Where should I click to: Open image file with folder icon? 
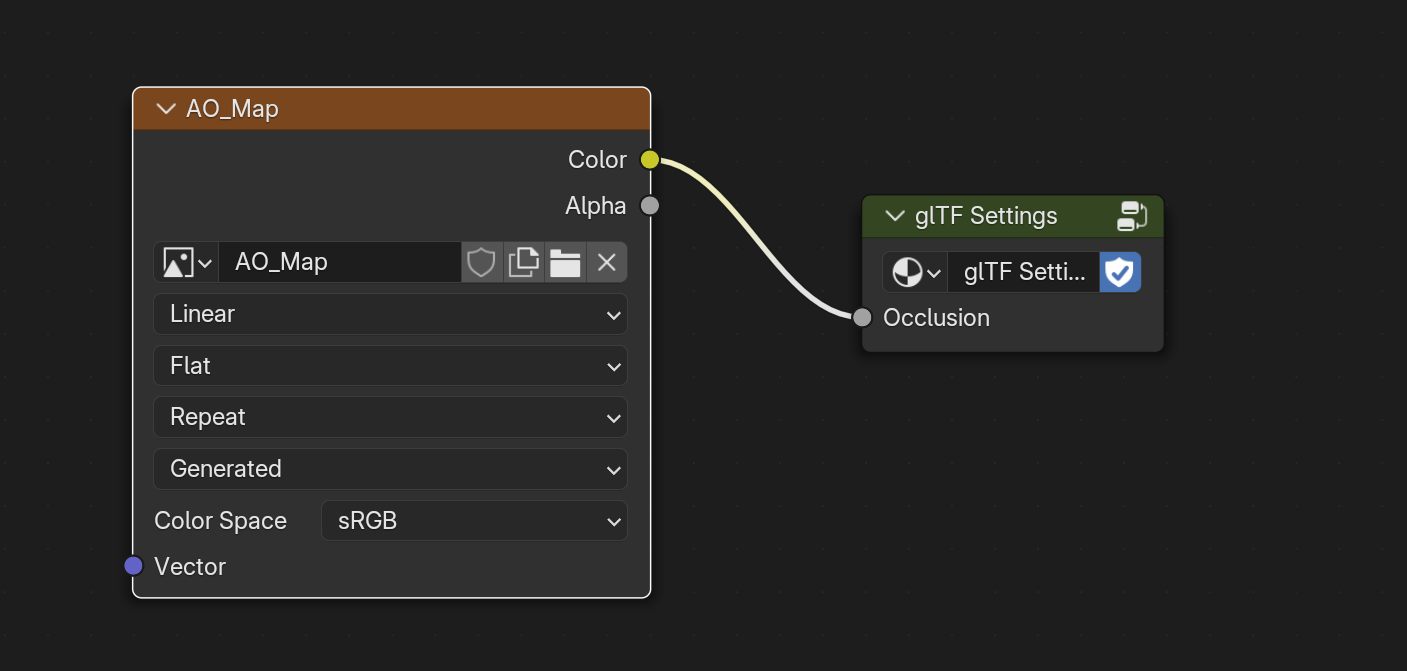click(x=565, y=262)
